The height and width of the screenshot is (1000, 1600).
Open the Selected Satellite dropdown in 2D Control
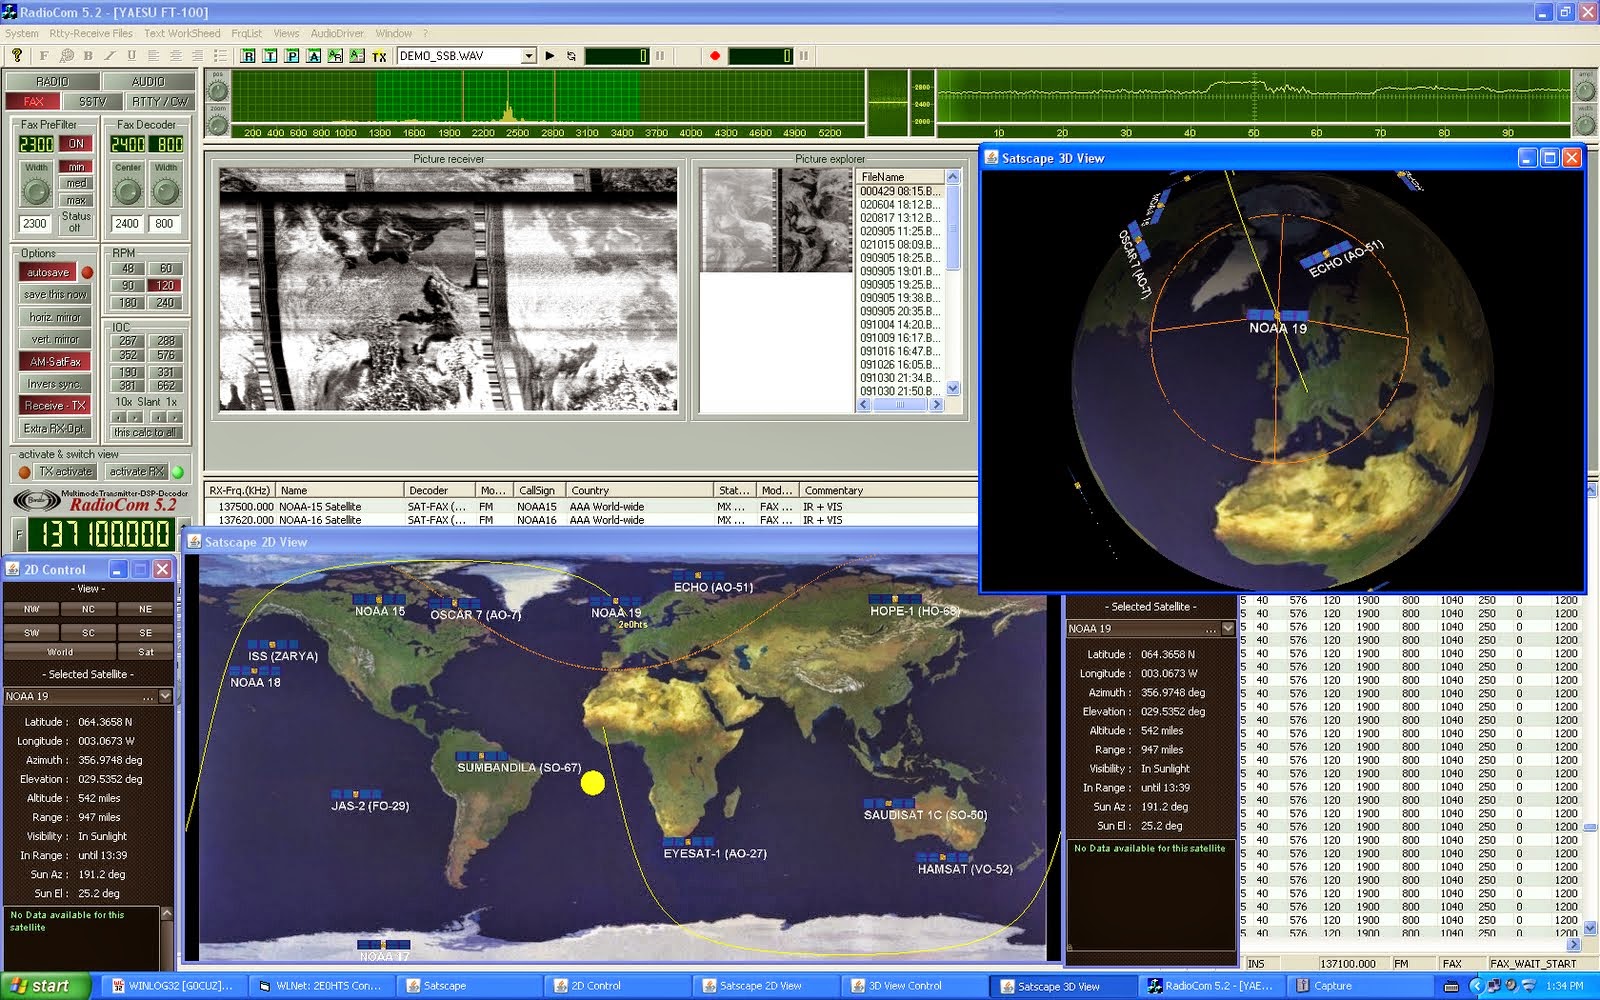point(164,695)
